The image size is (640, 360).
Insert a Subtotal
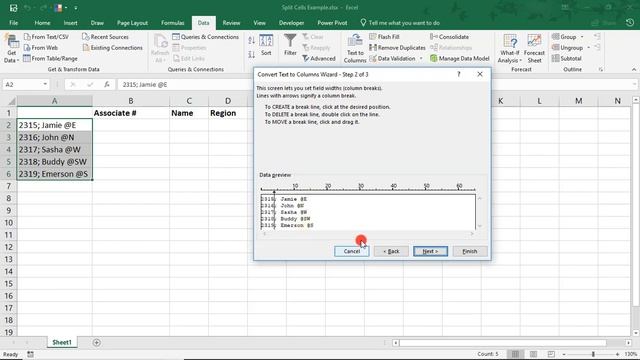566,58
